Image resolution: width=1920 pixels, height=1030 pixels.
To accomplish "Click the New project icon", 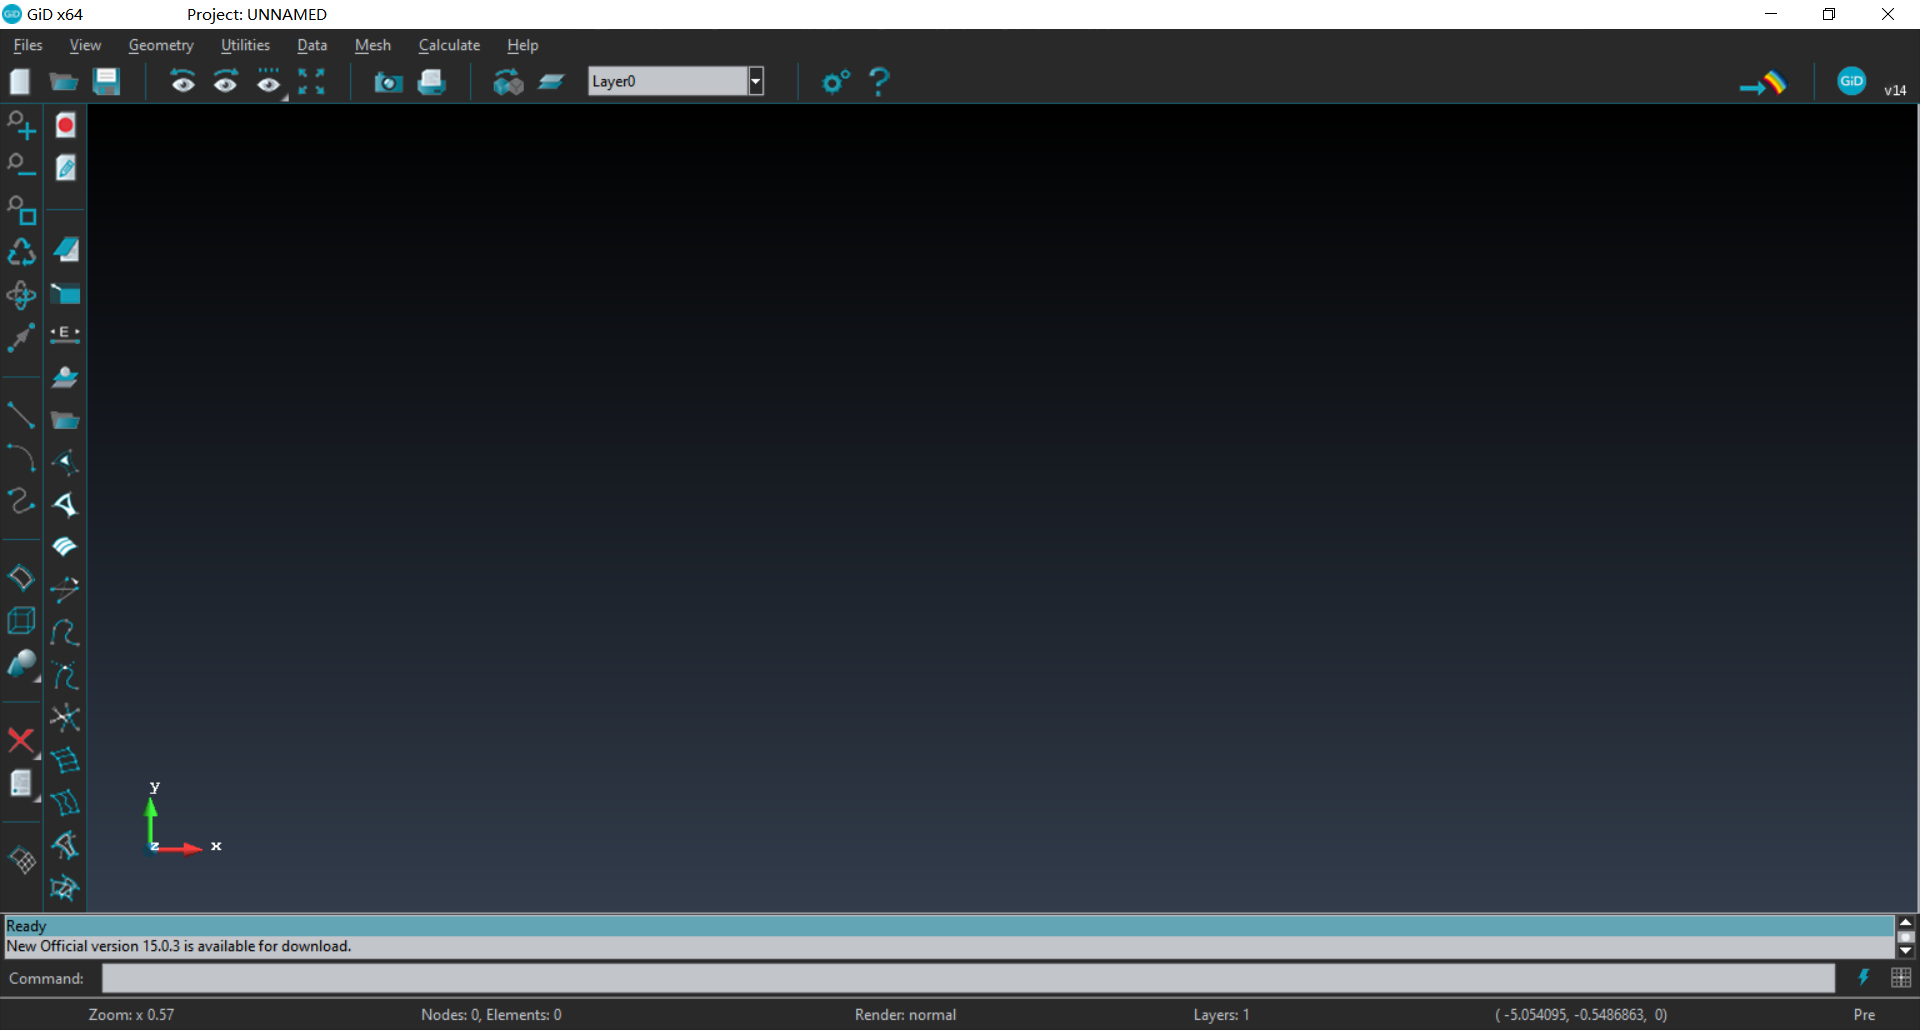I will click(20, 82).
